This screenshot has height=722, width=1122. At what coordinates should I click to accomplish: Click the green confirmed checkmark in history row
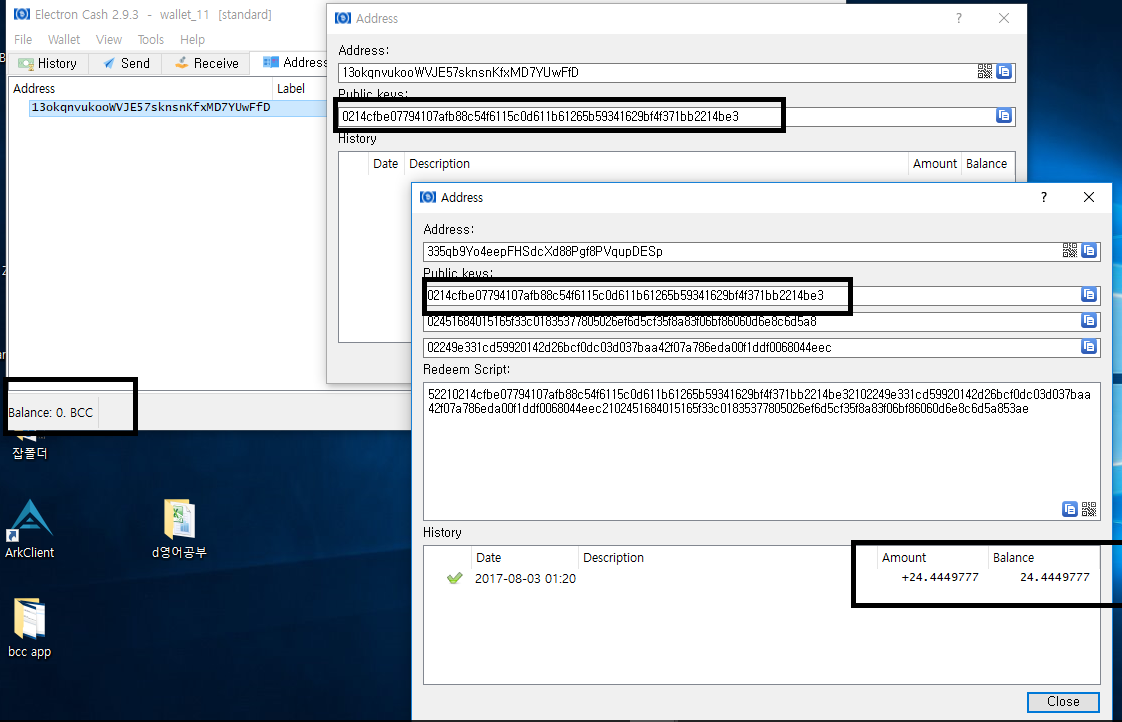454,578
